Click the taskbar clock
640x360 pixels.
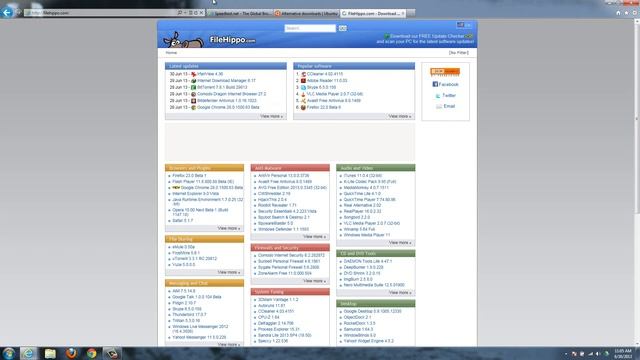[x=623, y=353]
